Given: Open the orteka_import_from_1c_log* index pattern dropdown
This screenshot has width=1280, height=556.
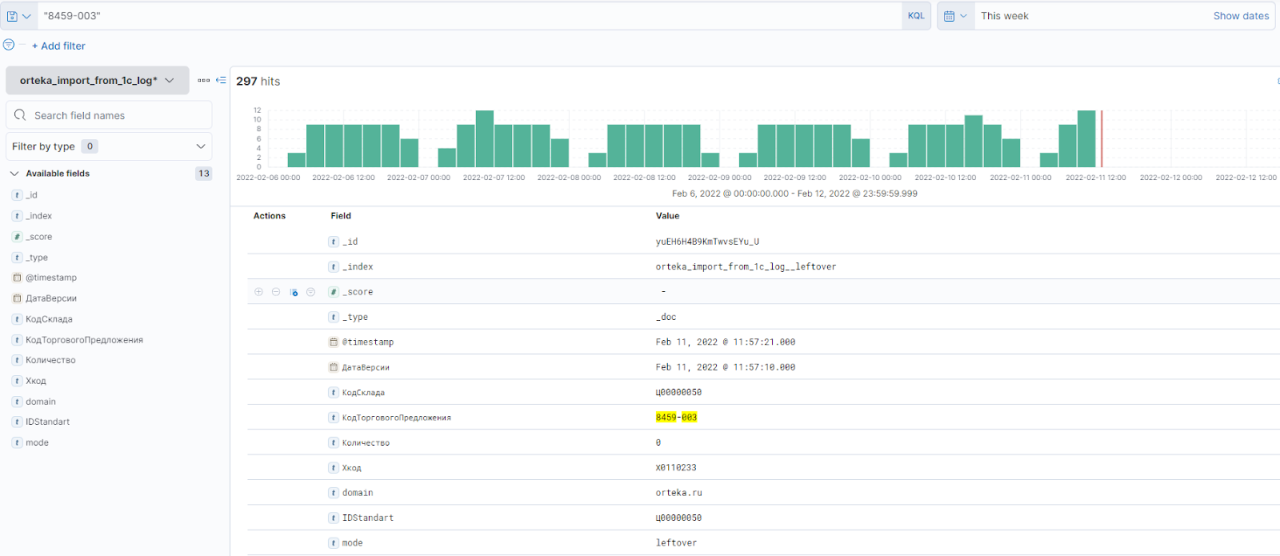Looking at the screenshot, I should 97,80.
